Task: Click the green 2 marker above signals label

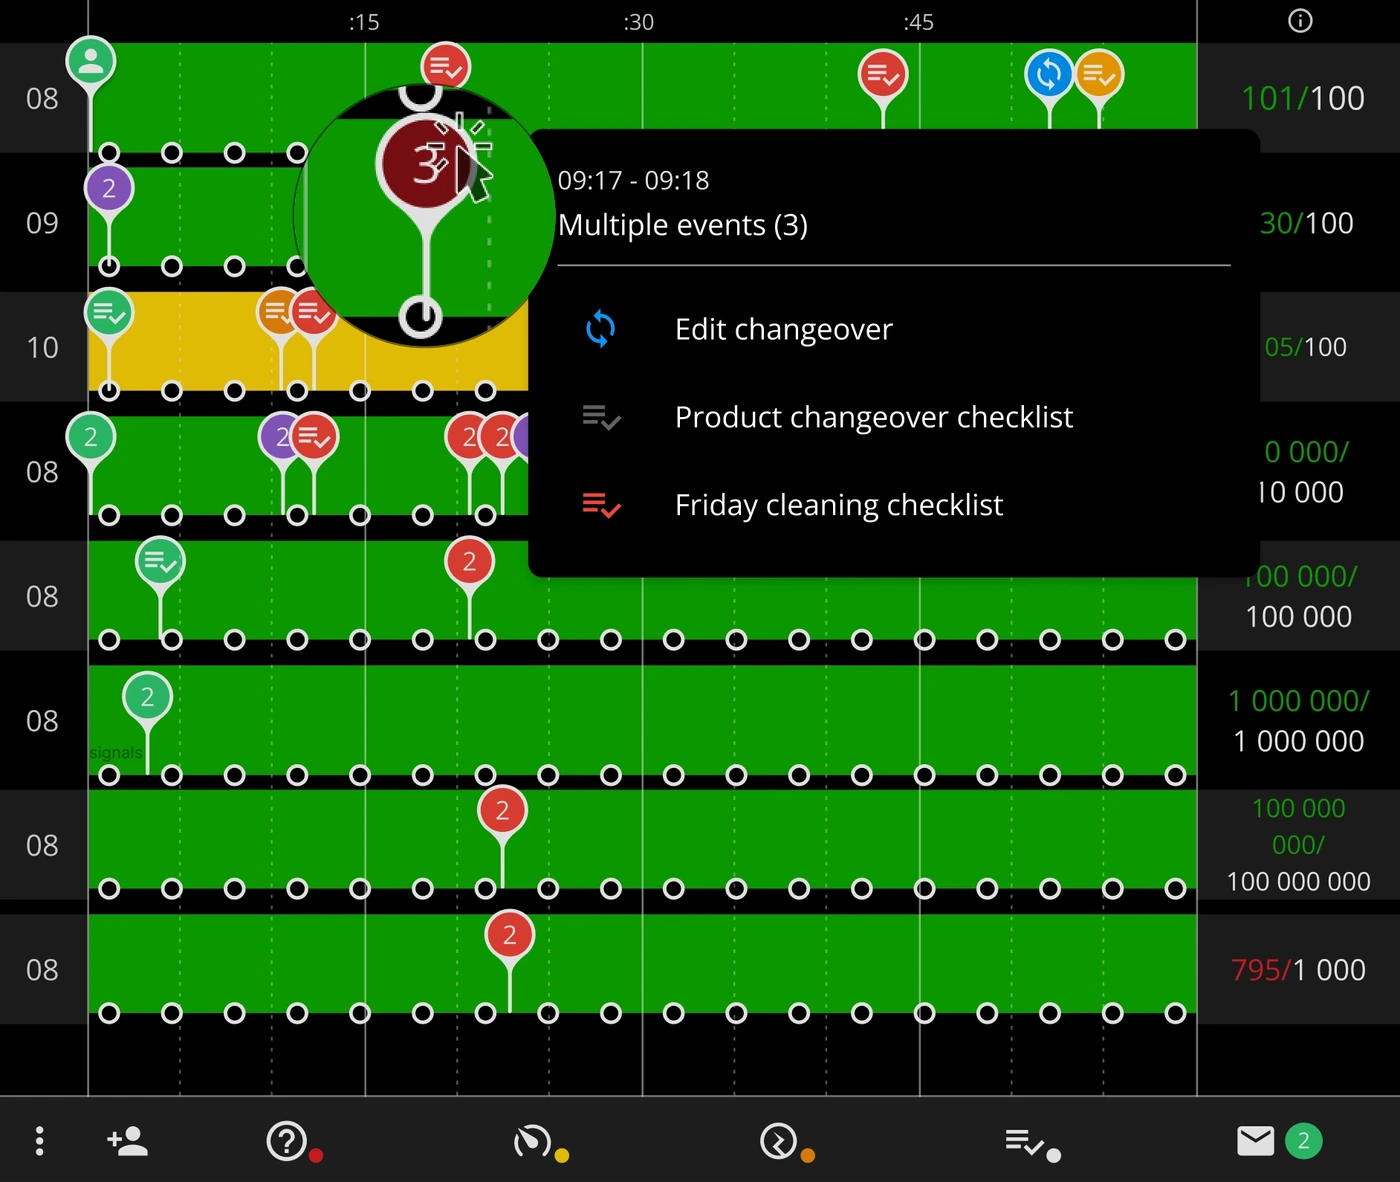Action: coord(147,697)
